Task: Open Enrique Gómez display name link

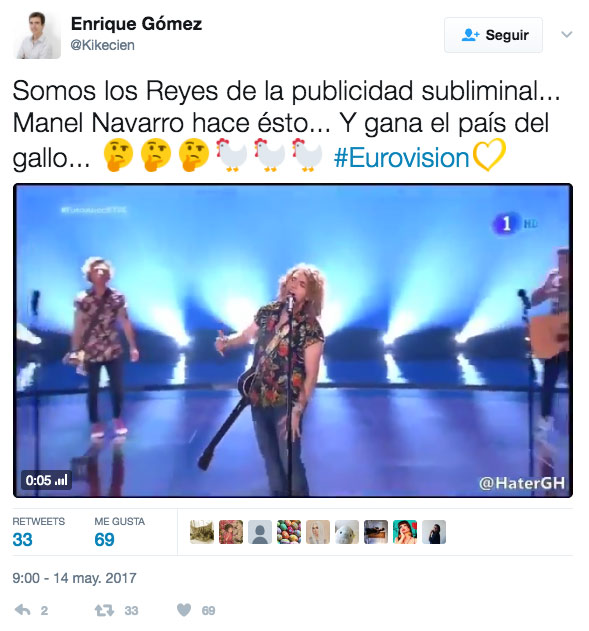Action: (x=136, y=24)
